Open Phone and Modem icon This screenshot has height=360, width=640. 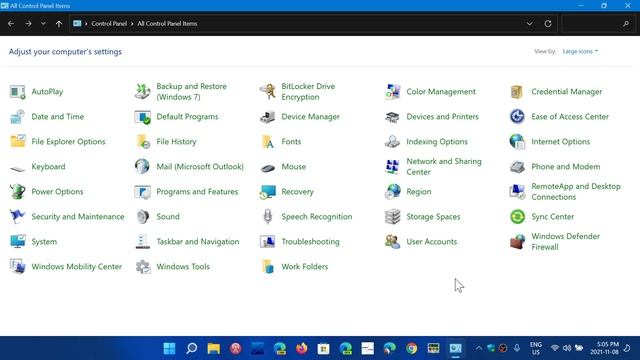tap(517, 167)
